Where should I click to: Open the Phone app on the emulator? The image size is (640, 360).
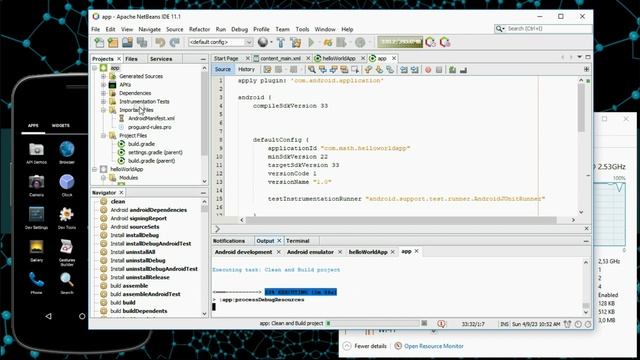click(x=36, y=282)
